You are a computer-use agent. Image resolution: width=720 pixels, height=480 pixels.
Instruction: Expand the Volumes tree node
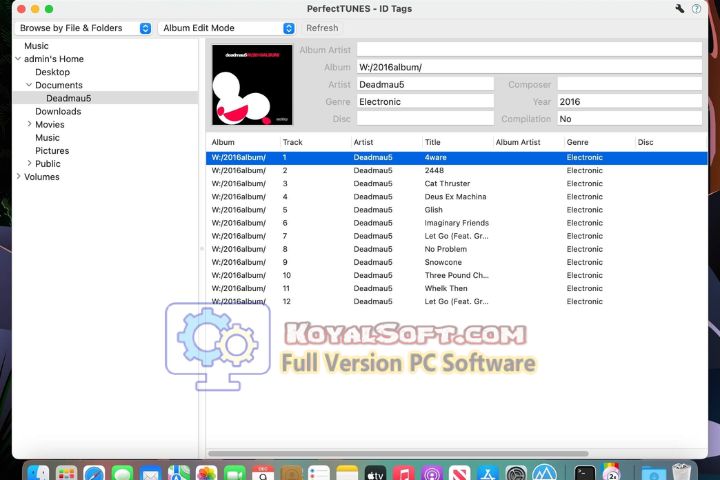[x=18, y=176]
